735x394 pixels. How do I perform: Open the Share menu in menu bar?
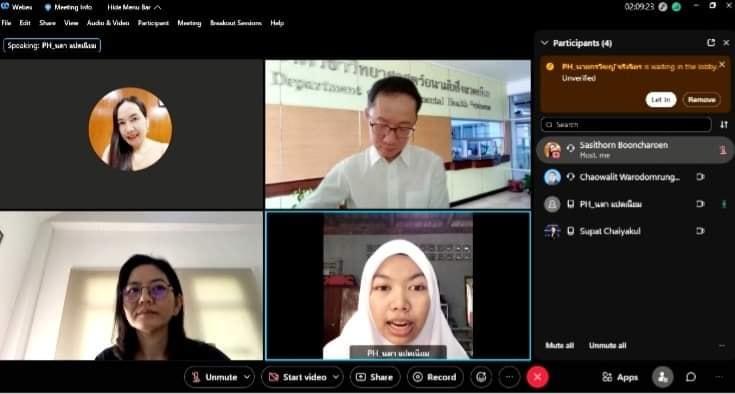pos(47,22)
